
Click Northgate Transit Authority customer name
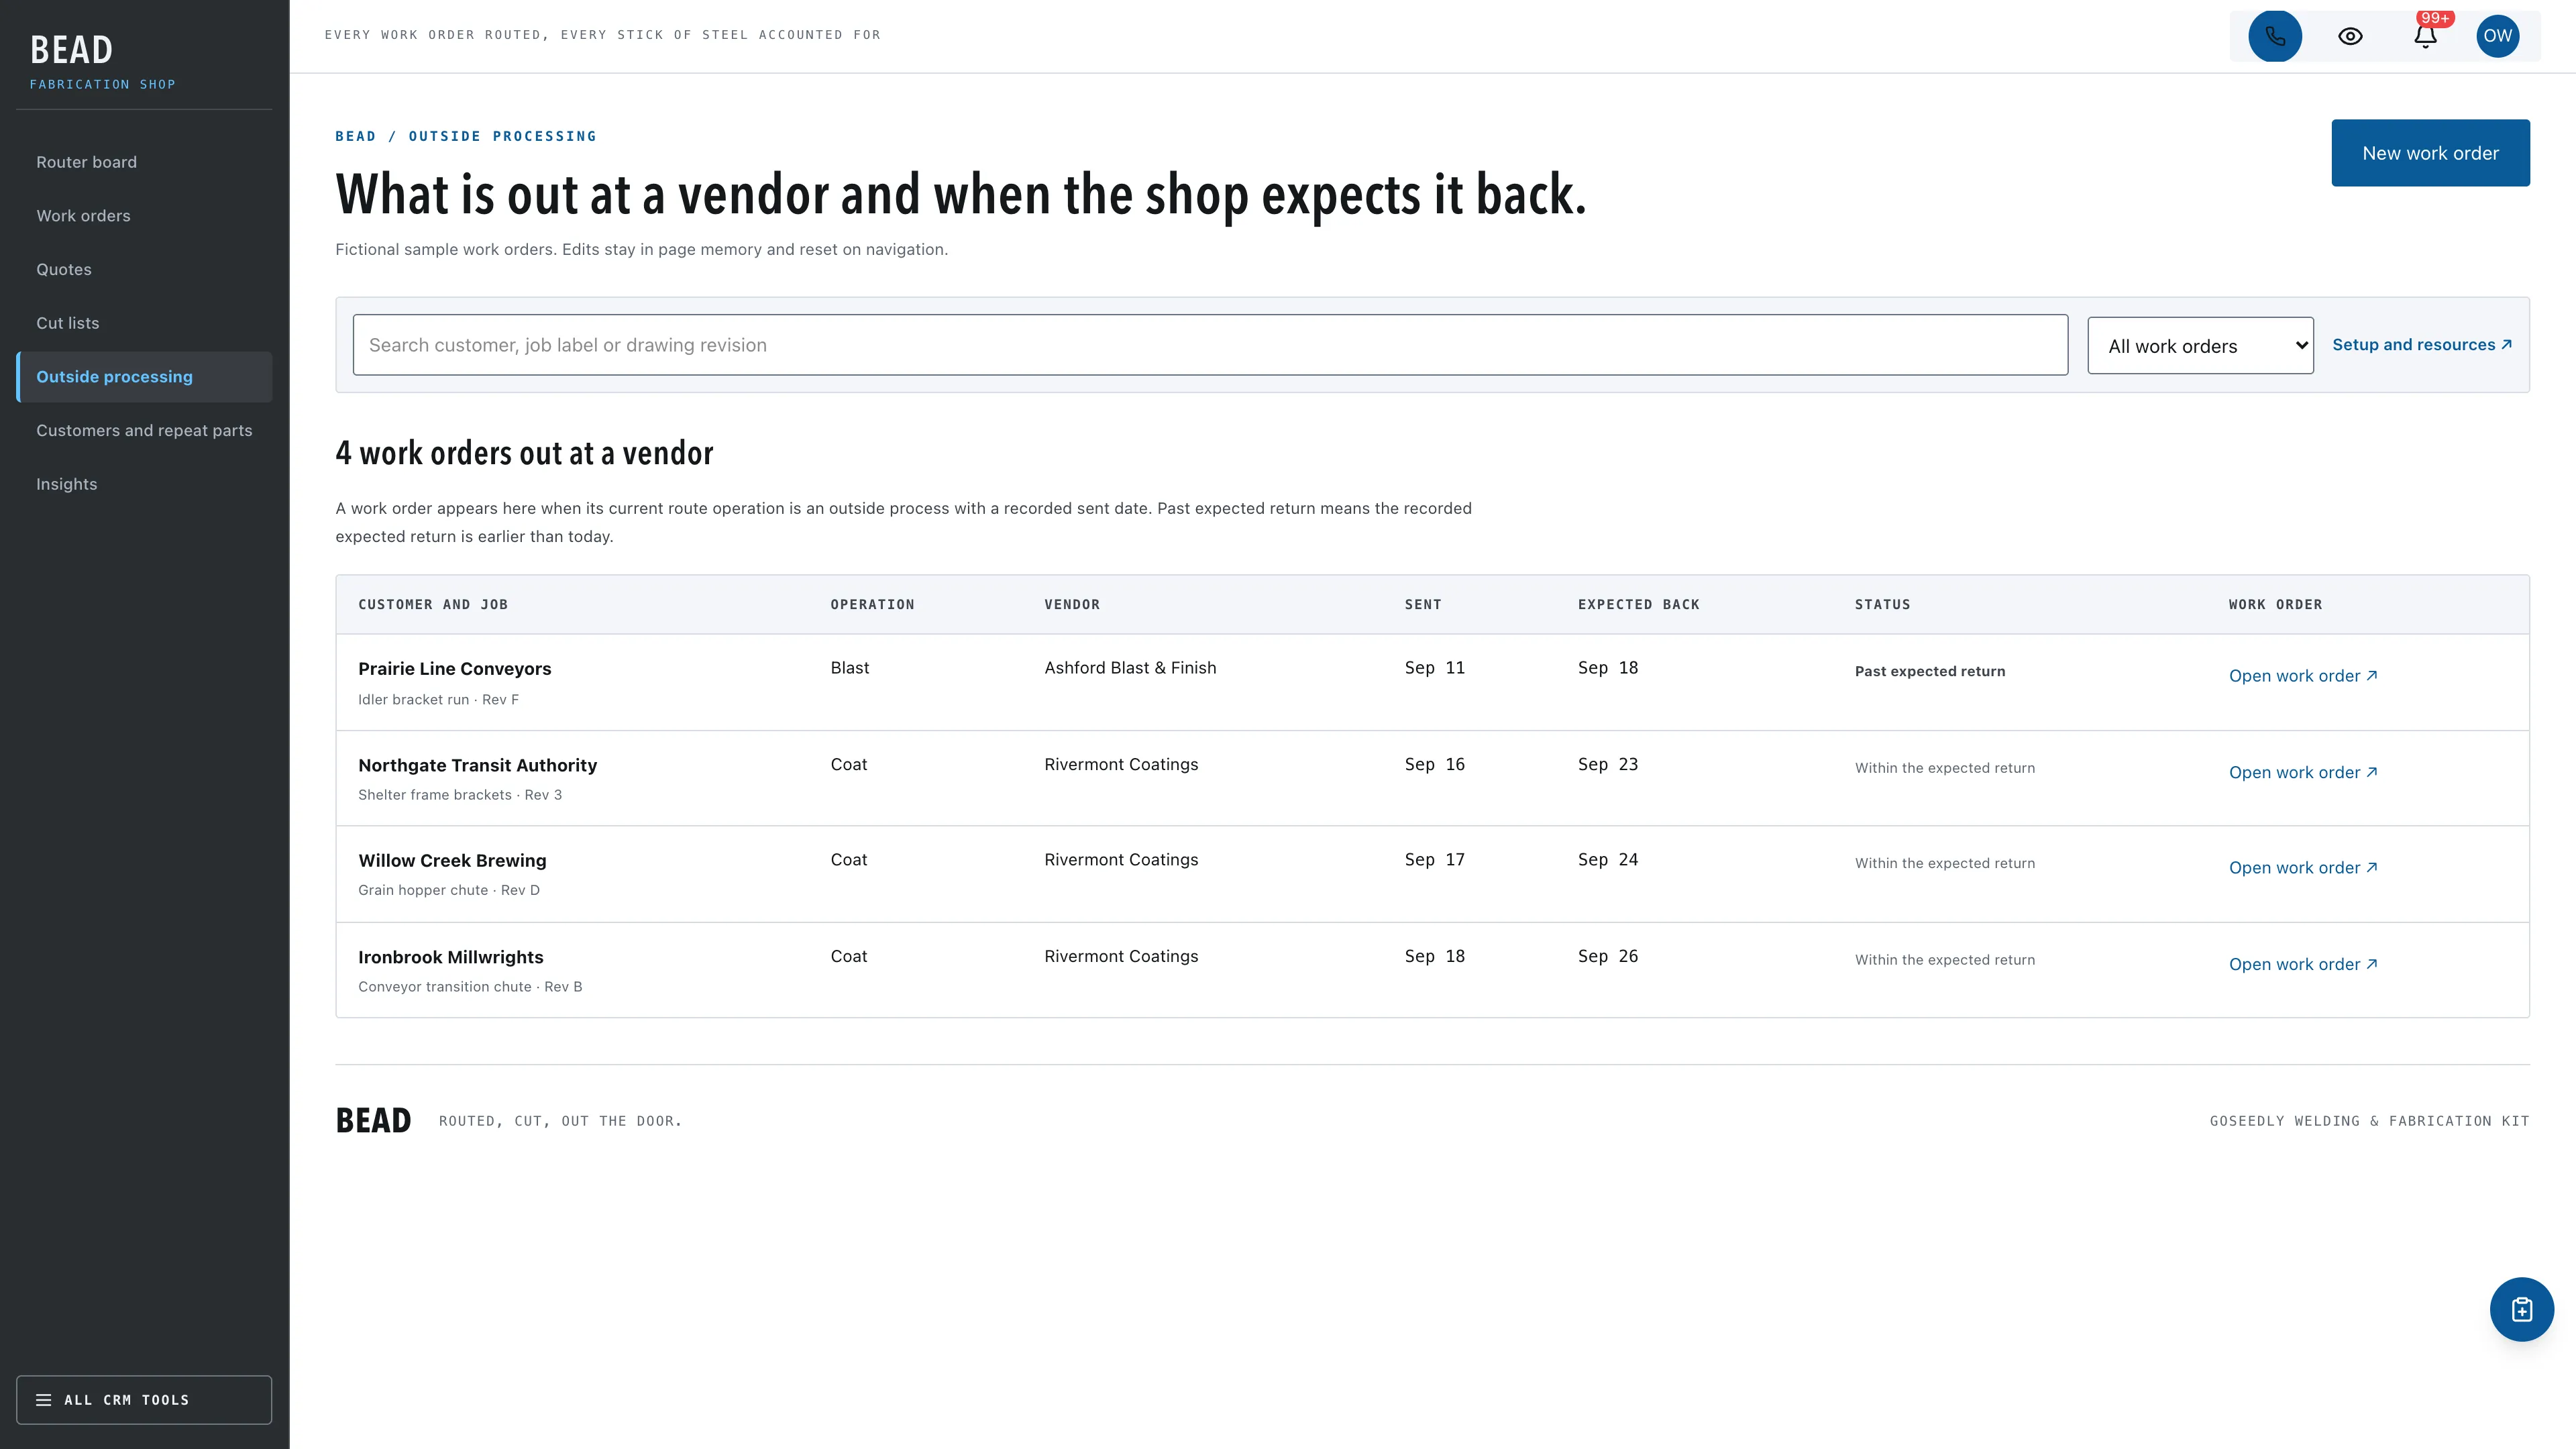point(478,766)
